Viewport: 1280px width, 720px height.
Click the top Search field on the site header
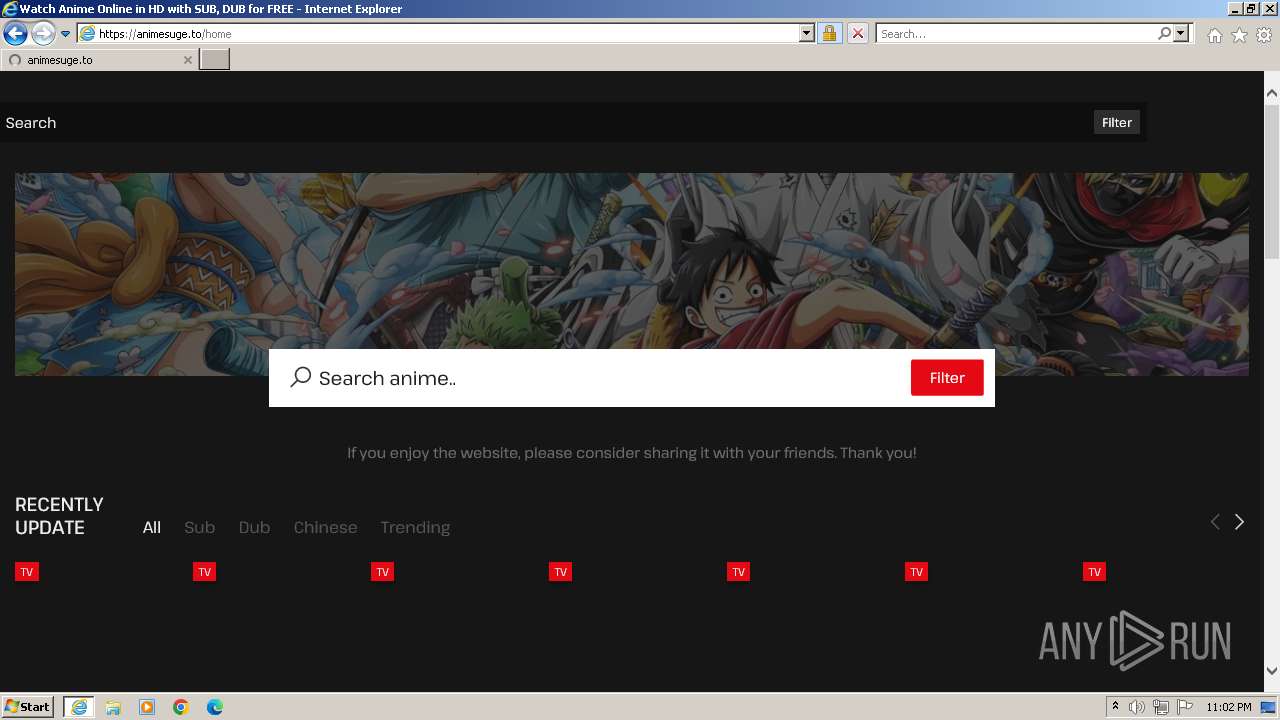coord(545,122)
